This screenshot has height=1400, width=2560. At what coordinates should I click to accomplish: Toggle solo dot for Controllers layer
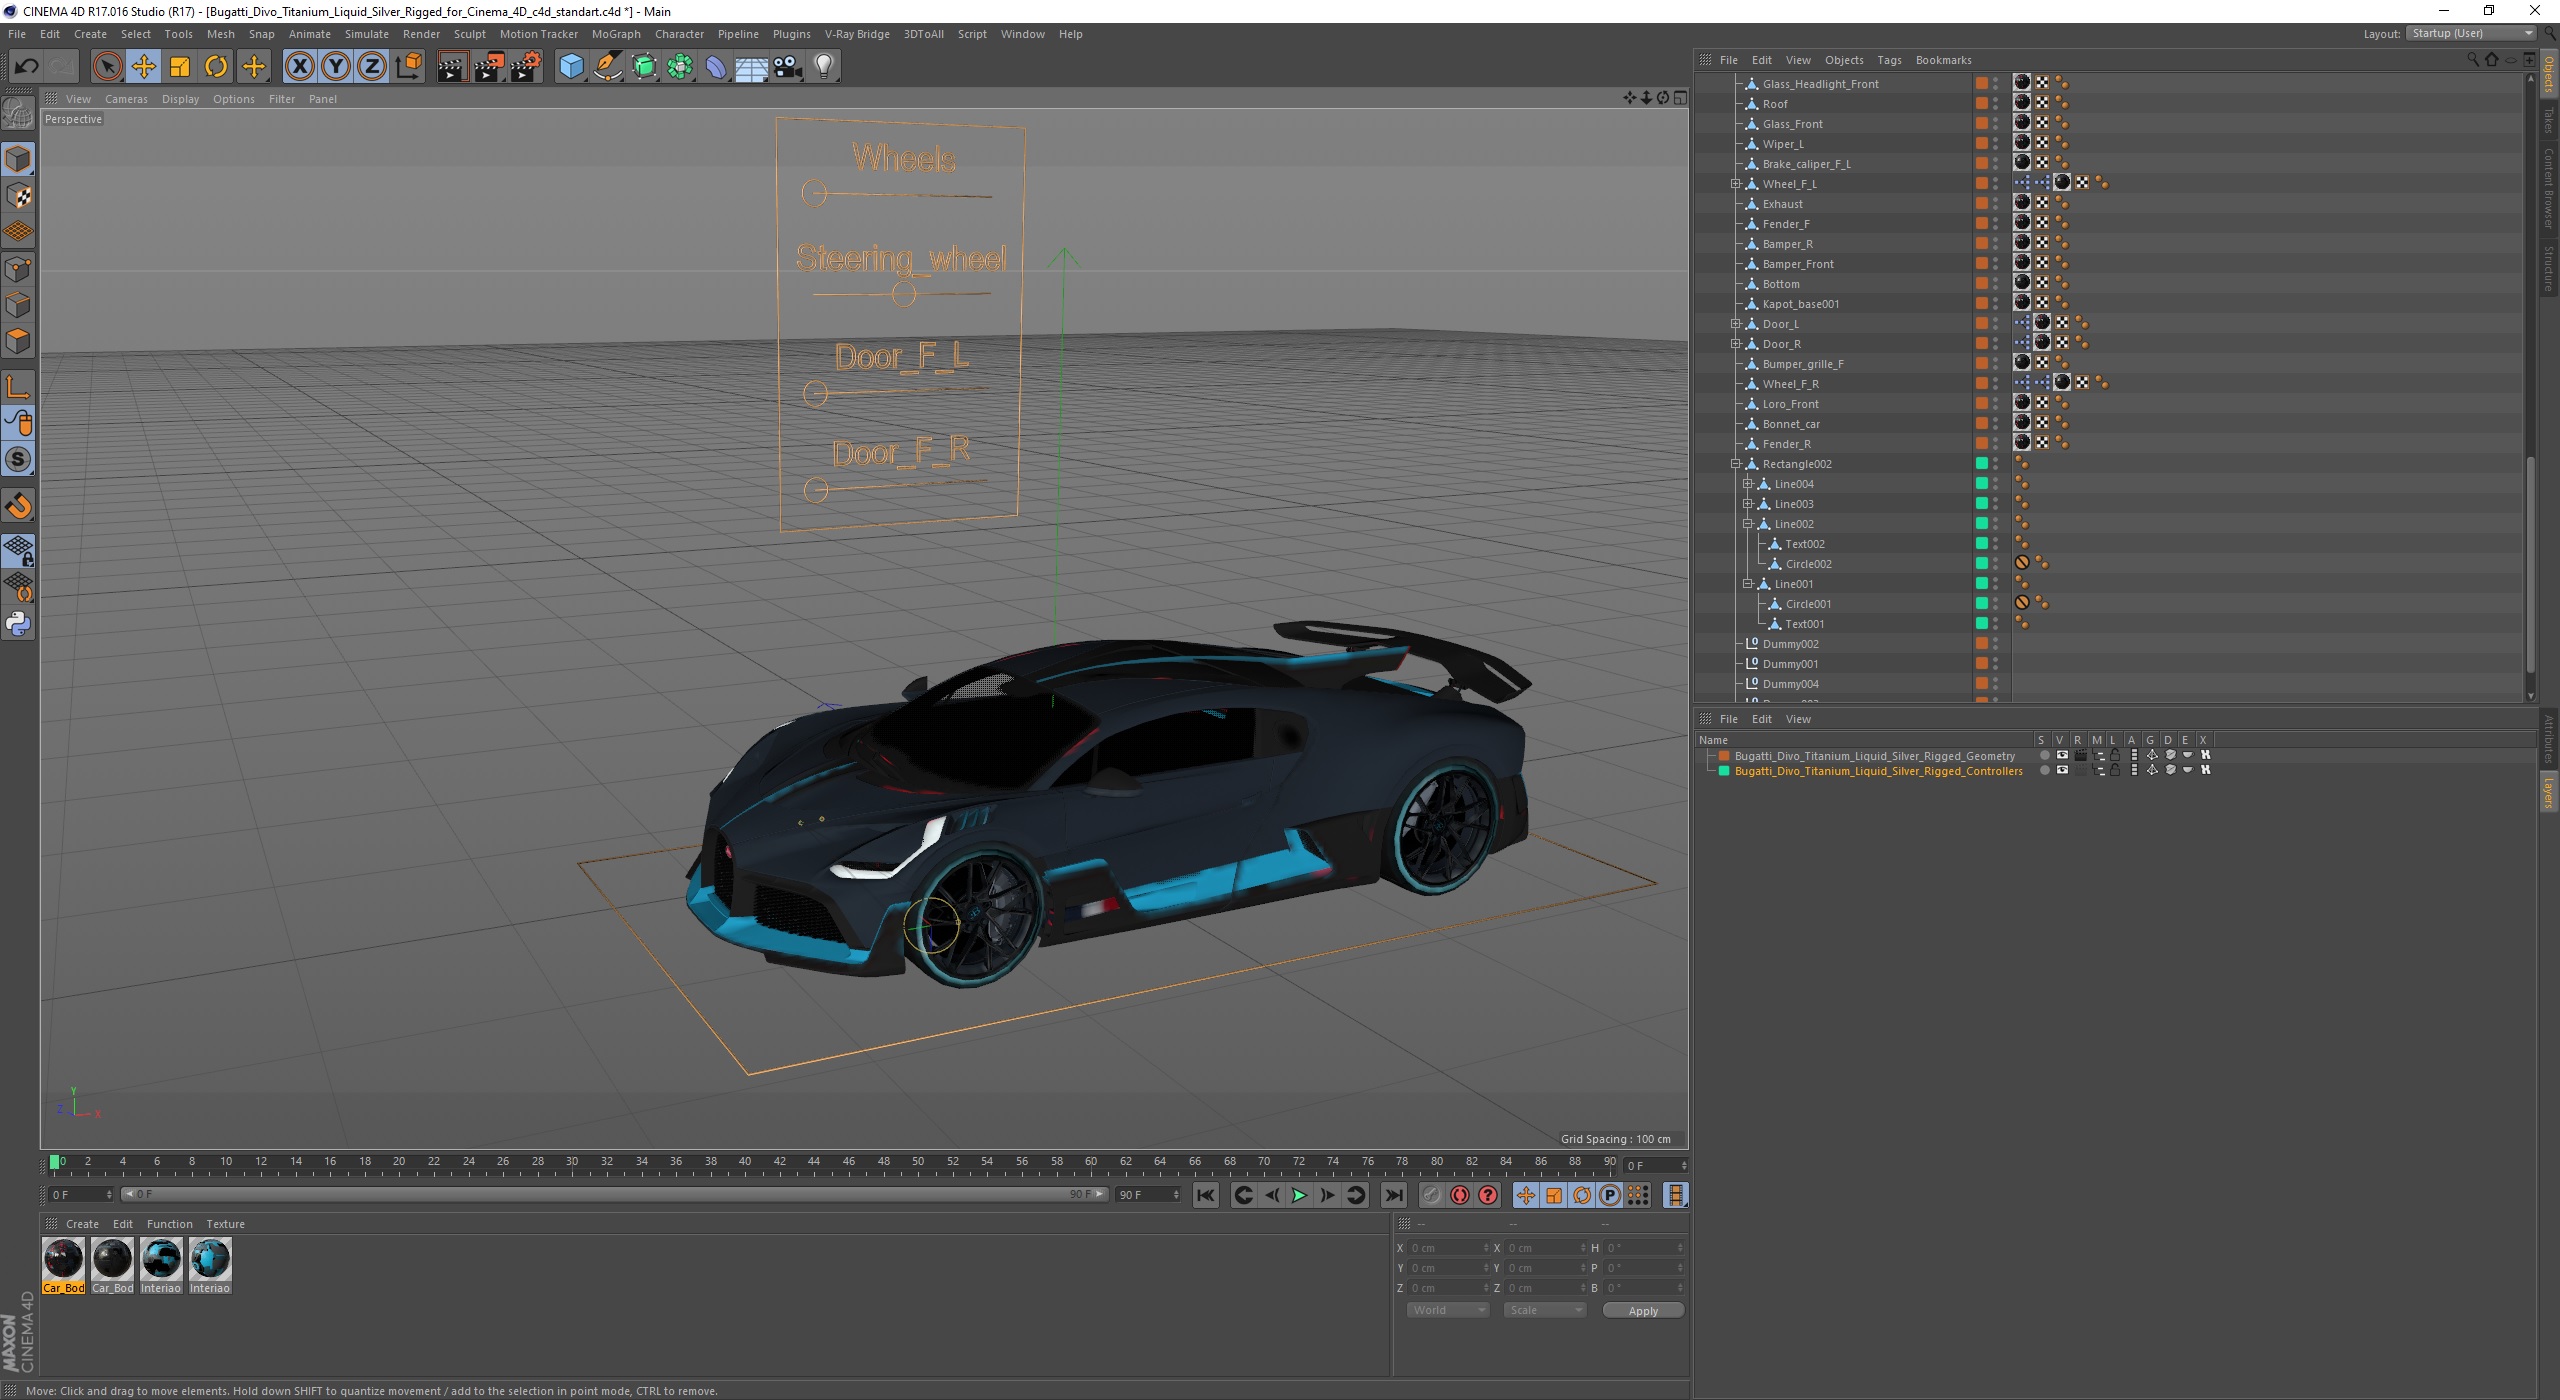[2044, 771]
